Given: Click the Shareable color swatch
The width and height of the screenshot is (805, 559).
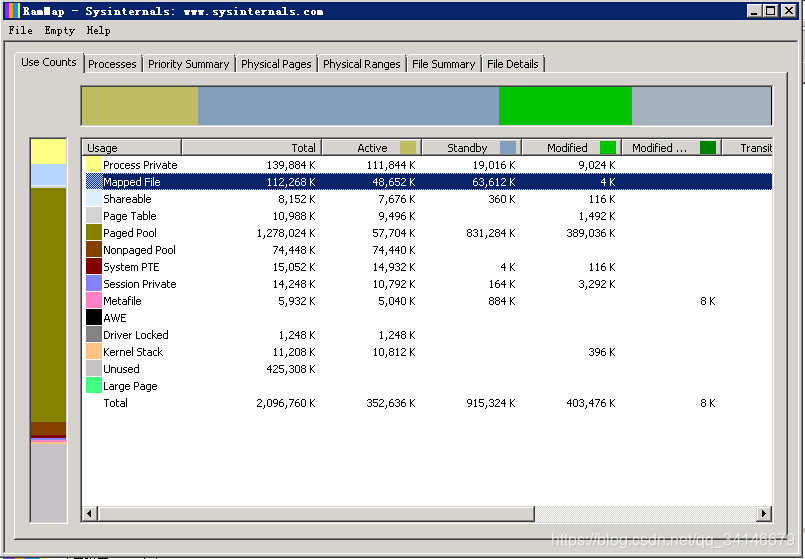Looking at the screenshot, I should (93, 198).
